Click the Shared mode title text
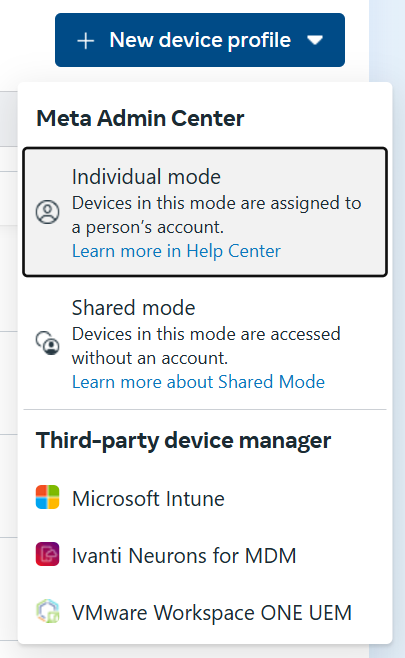The height and width of the screenshot is (658, 405). pos(133,308)
